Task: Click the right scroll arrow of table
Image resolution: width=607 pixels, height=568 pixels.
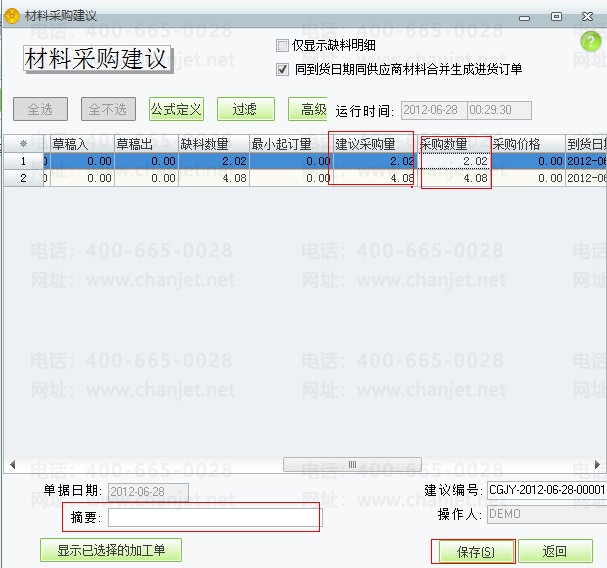Action: point(598,465)
